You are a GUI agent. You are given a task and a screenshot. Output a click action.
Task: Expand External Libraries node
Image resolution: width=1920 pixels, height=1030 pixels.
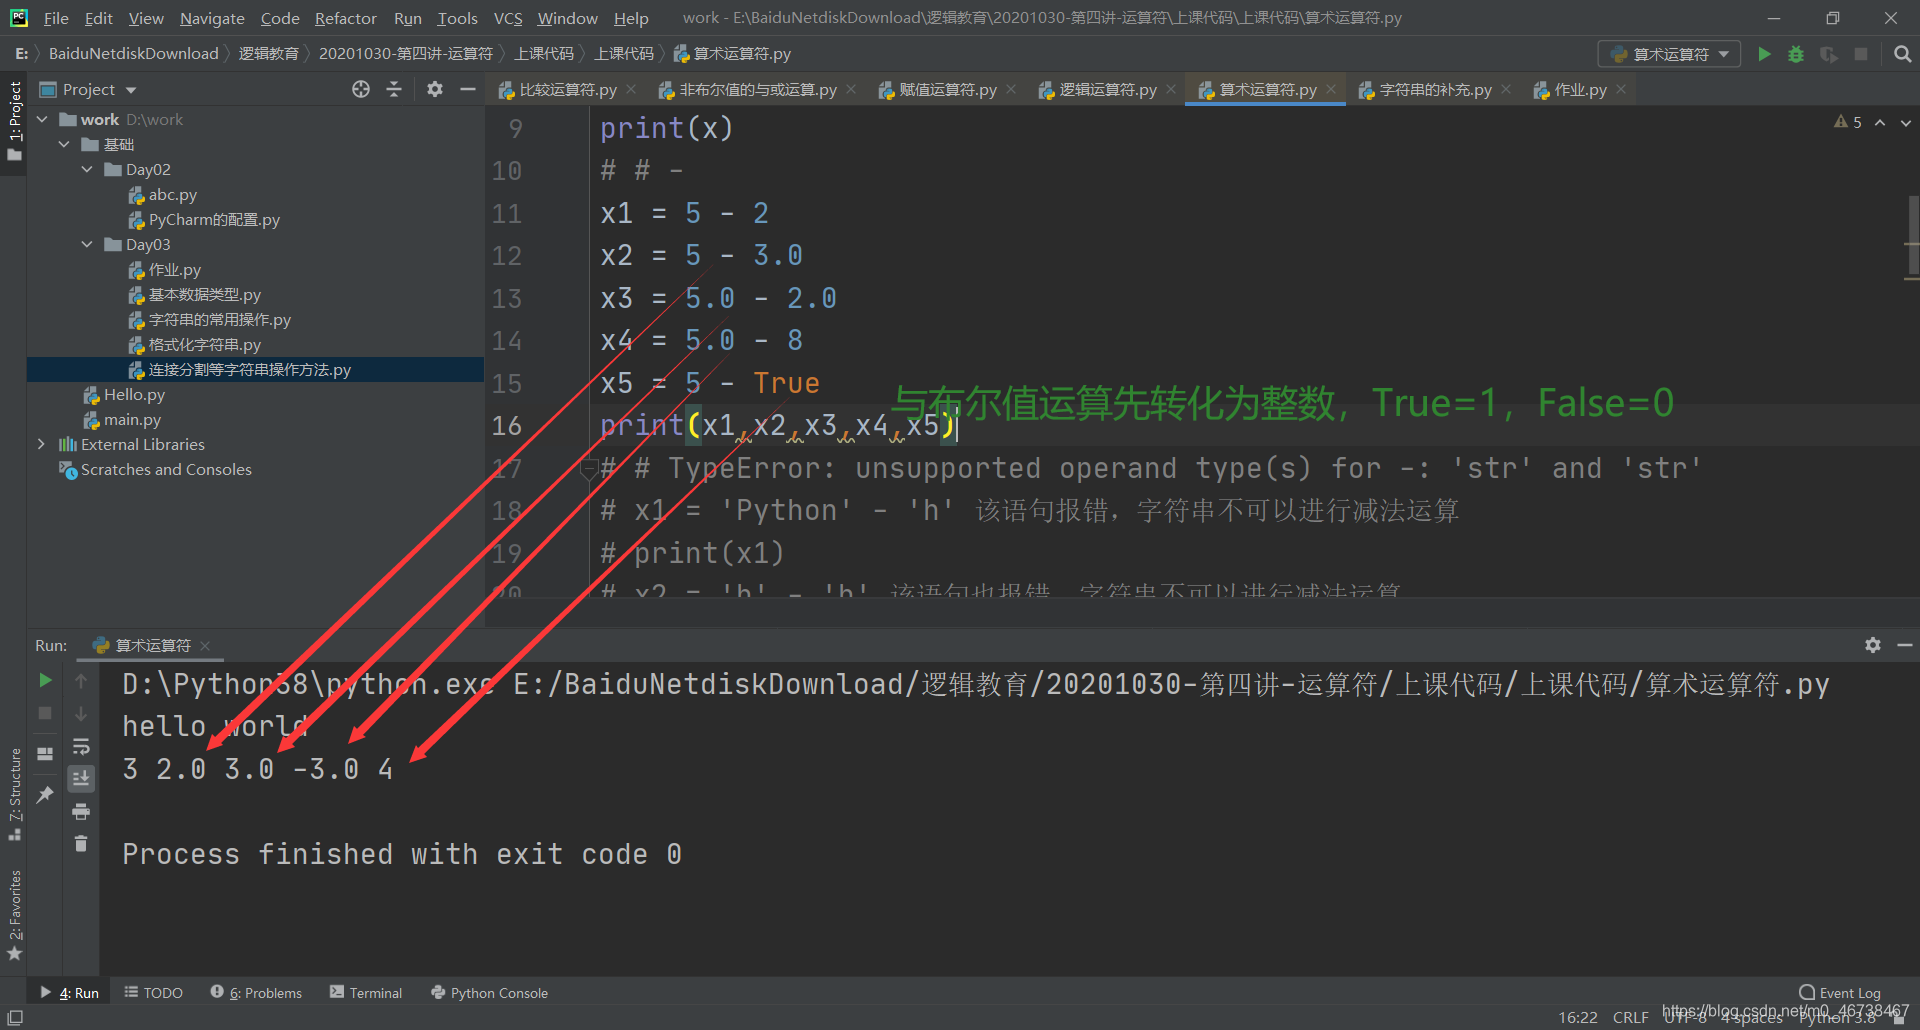tap(41, 444)
